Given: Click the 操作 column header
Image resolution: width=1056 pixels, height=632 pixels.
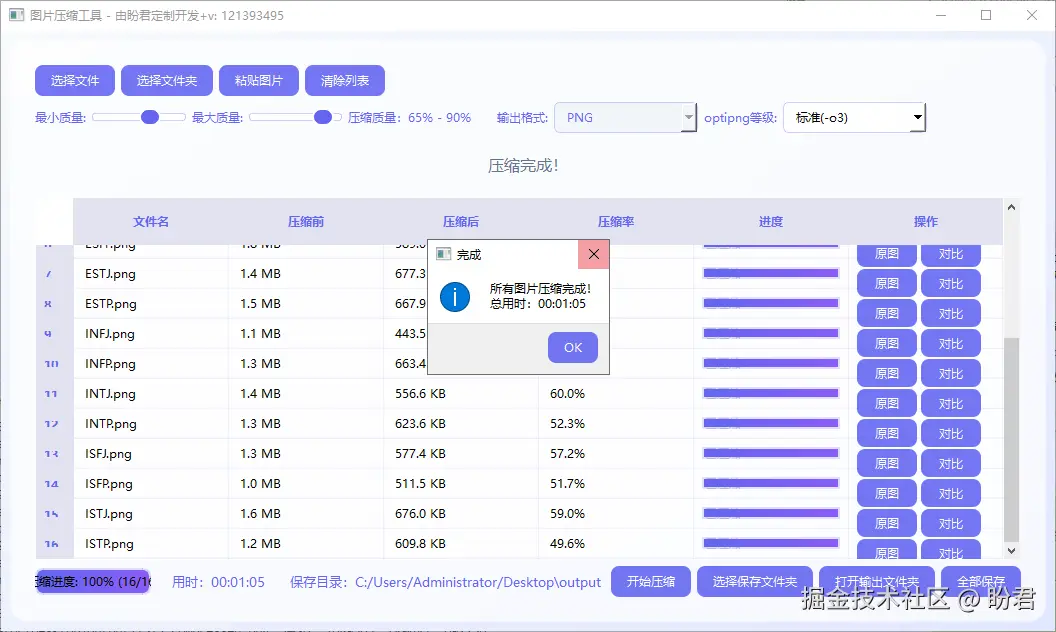Looking at the screenshot, I should (925, 222).
